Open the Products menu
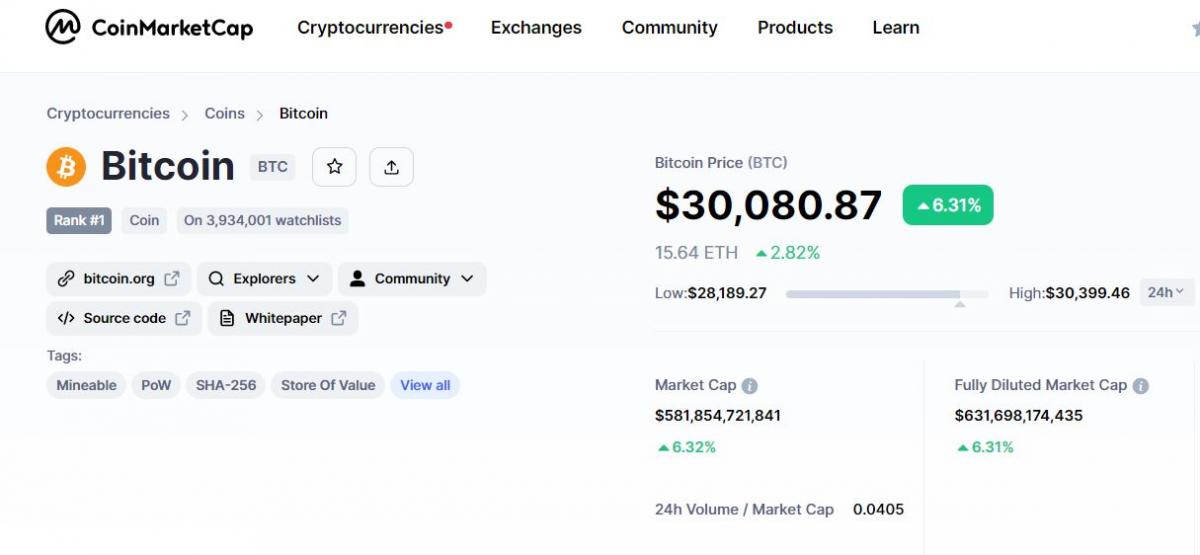 pyautogui.click(x=795, y=28)
